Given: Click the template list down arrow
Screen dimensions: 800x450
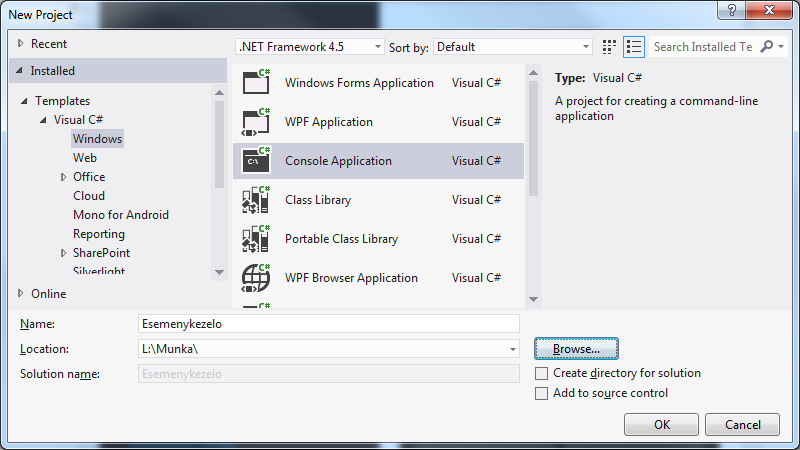Looking at the screenshot, I should coord(533,299).
